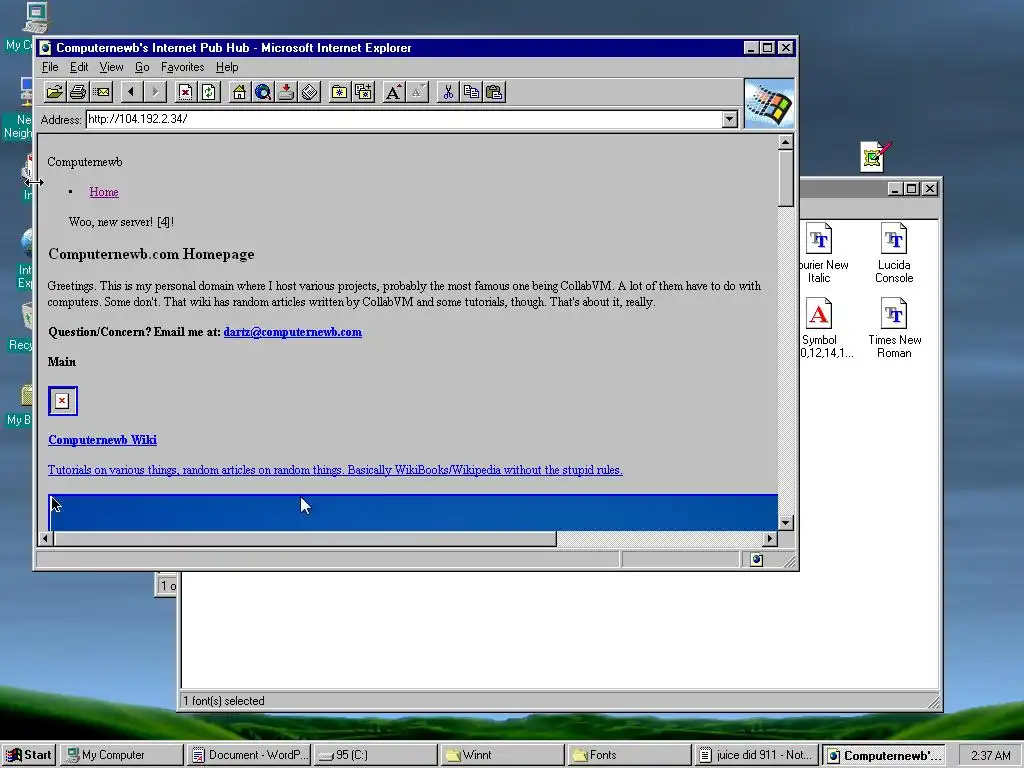The height and width of the screenshot is (768, 1024).
Task: Click vertical scrollbar up arrow in Explorer
Action: 786,142
